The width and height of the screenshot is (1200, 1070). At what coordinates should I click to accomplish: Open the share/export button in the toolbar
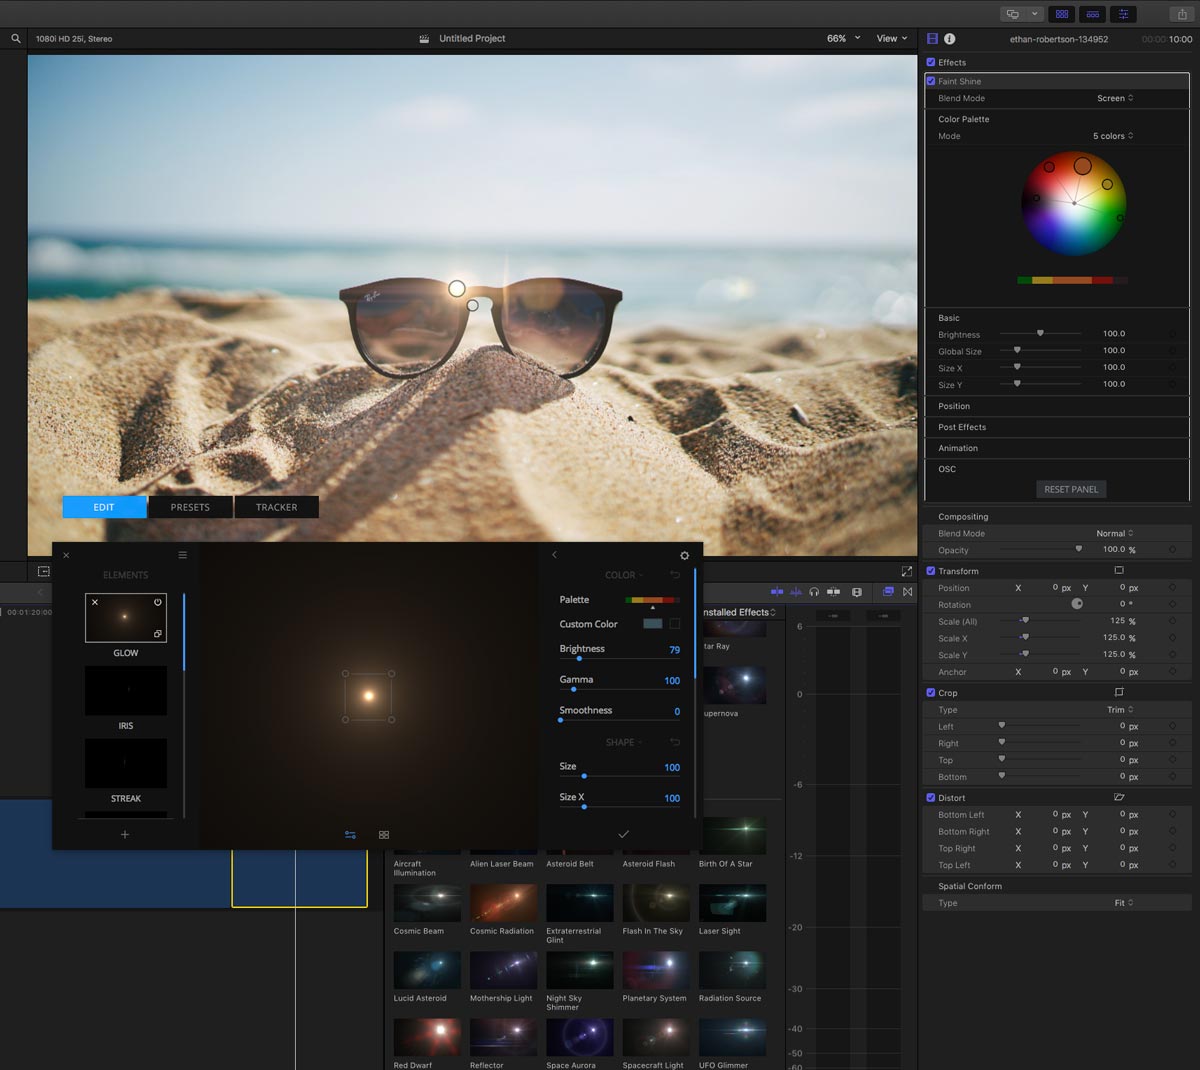point(1181,14)
